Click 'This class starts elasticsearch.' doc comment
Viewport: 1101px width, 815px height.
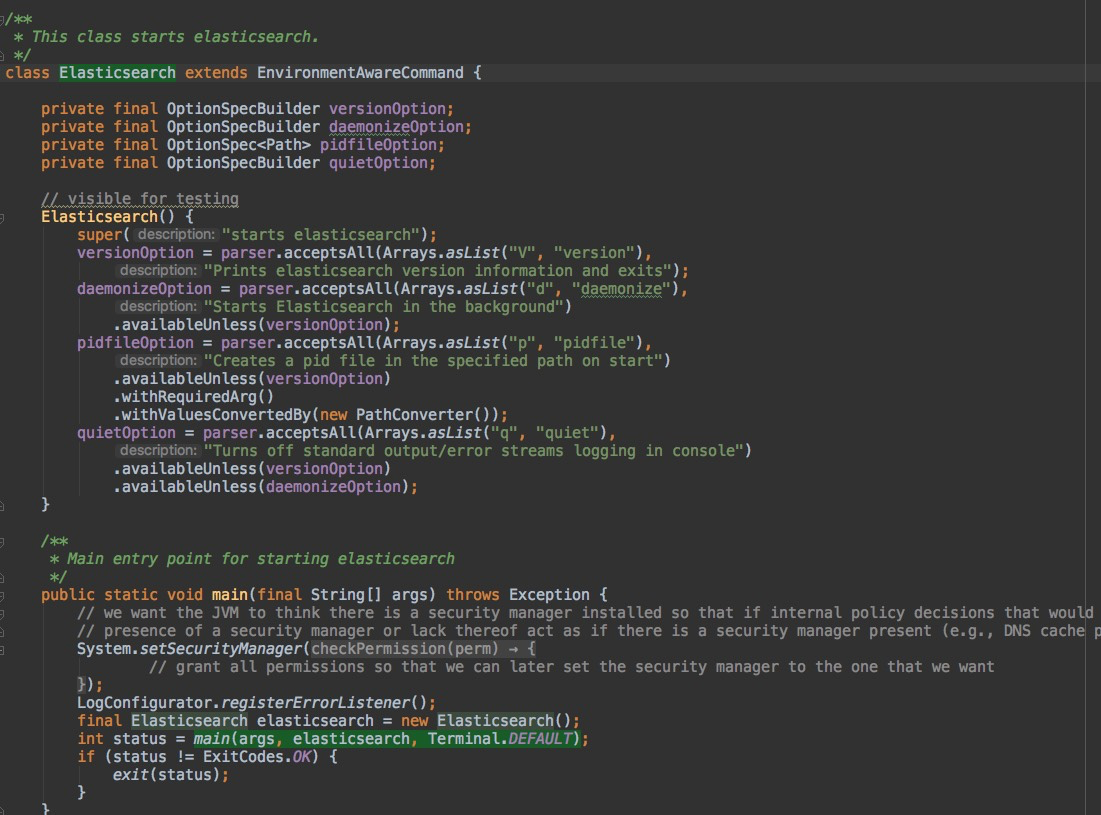click(x=175, y=37)
